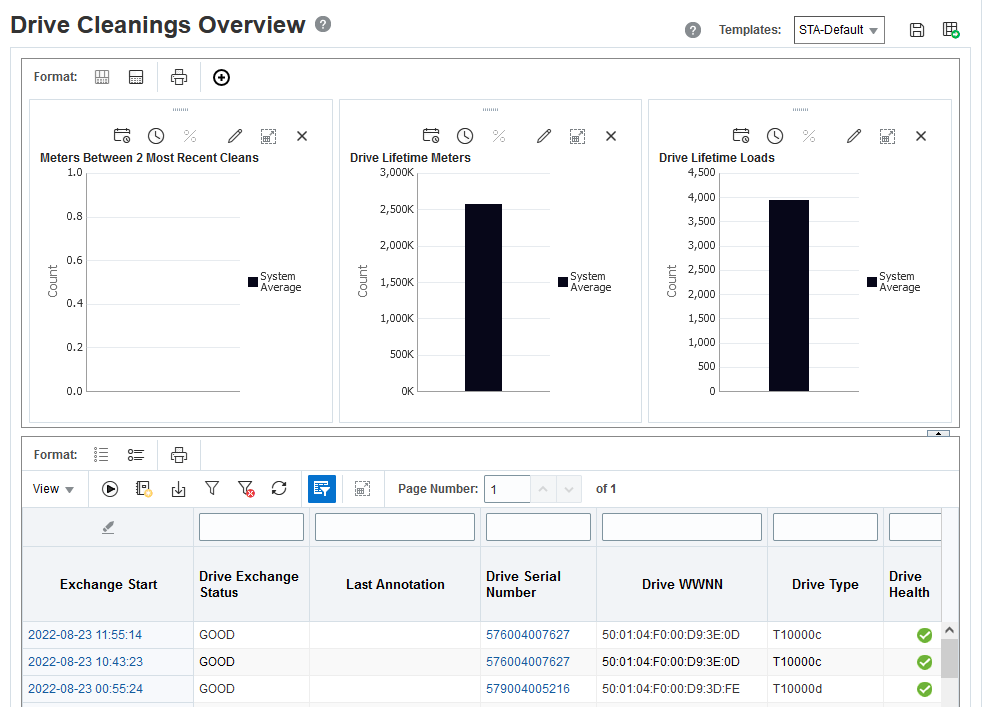Click the play icon in table toolbar
The width and height of the screenshot is (982, 707).
pyautogui.click(x=110, y=489)
